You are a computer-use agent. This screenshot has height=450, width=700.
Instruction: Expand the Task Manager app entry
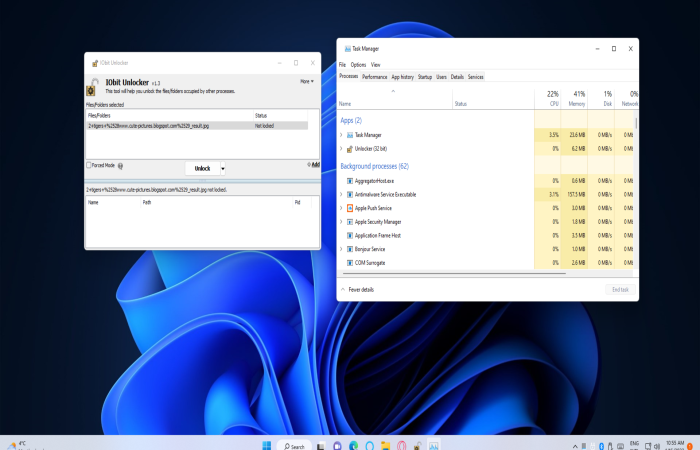pyautogui.click(x=342, y=135)
